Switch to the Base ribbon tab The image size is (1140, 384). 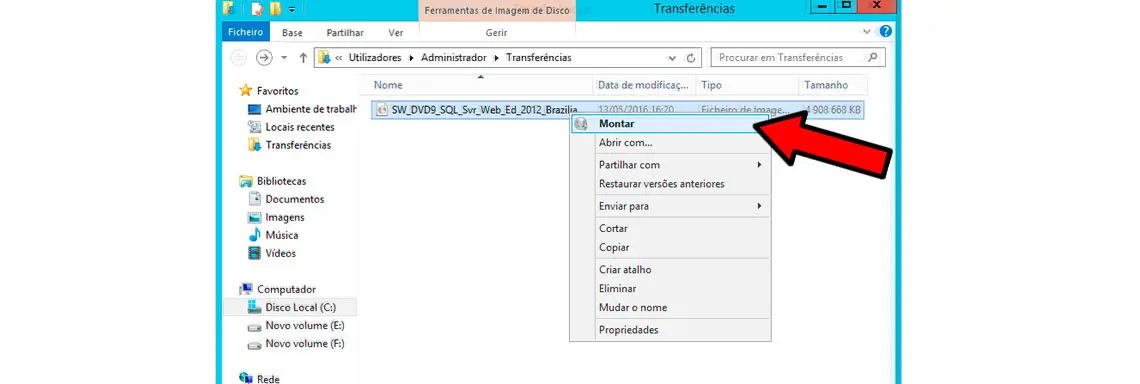tap(292, 33)
